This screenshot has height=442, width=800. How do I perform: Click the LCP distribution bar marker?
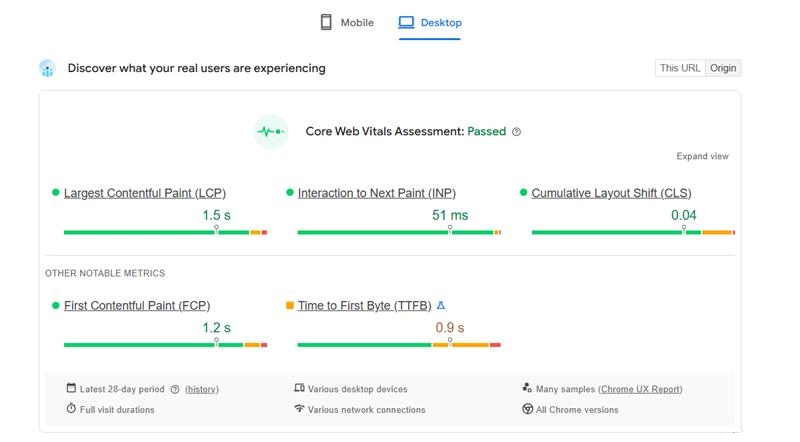click(x=216, y=230)
